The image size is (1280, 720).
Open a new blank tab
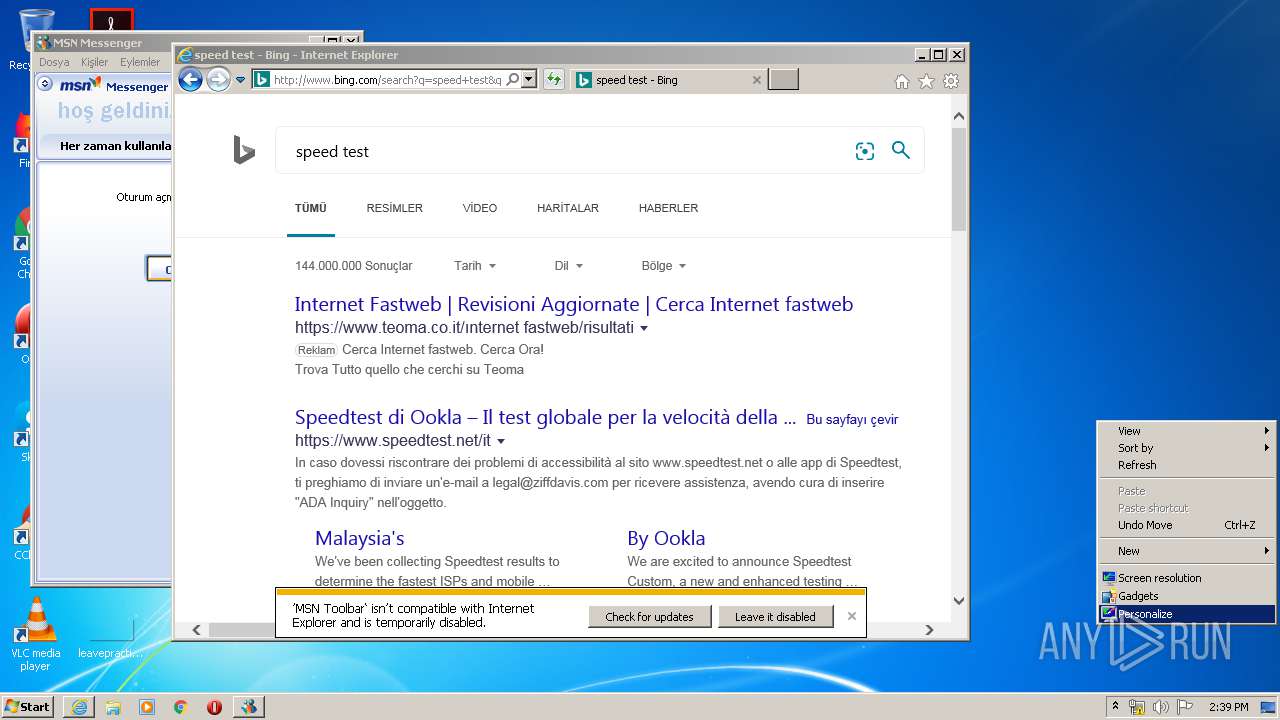point(783,80)
